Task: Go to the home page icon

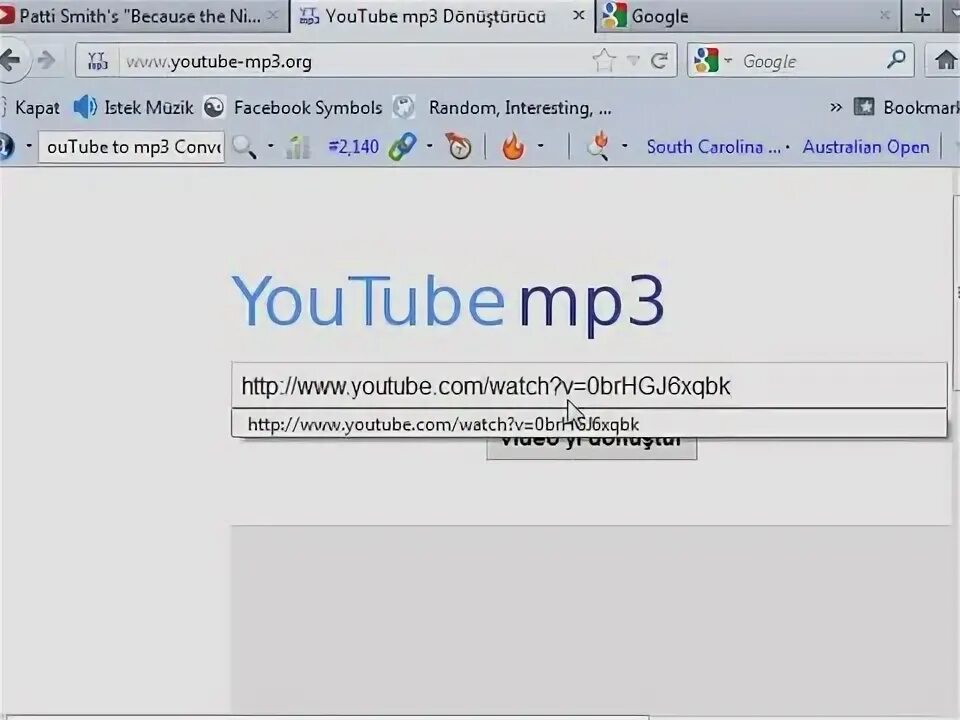Action: 946,60
